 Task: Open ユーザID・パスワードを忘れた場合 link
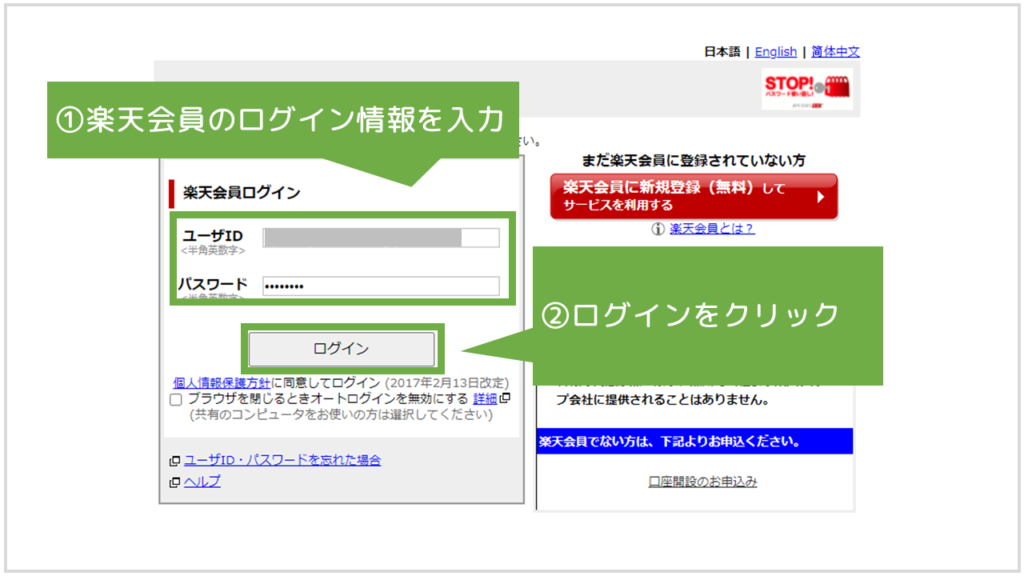(x=282, y=460)
